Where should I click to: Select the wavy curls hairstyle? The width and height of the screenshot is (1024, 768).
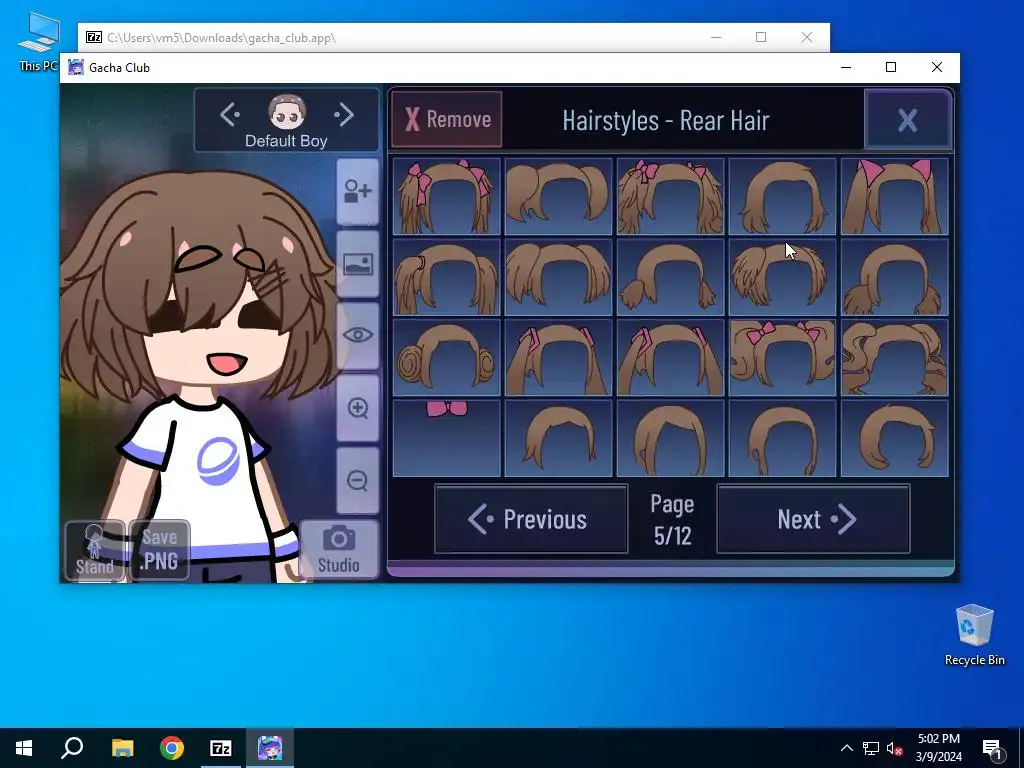click(x=895, y=358)
